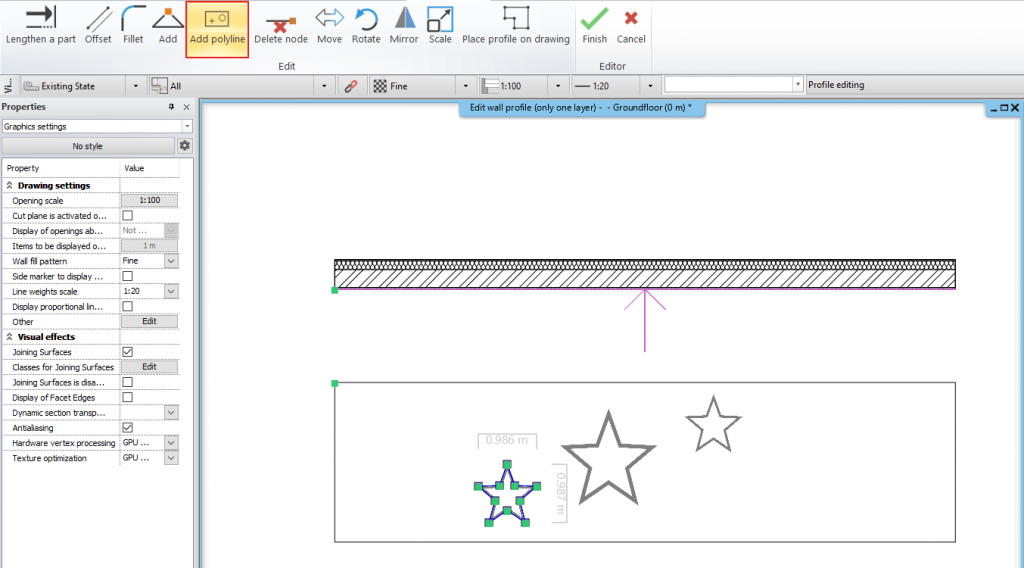Image resolution: width=1024 pixels, height=568 pixels.
Task: Pick the Rotate tool
Action: point(366,26)
